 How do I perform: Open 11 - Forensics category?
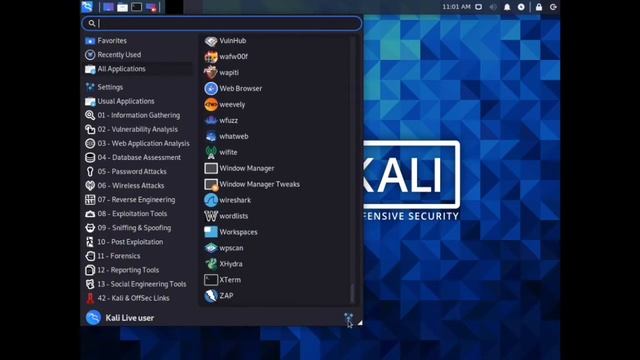[138, 256]
